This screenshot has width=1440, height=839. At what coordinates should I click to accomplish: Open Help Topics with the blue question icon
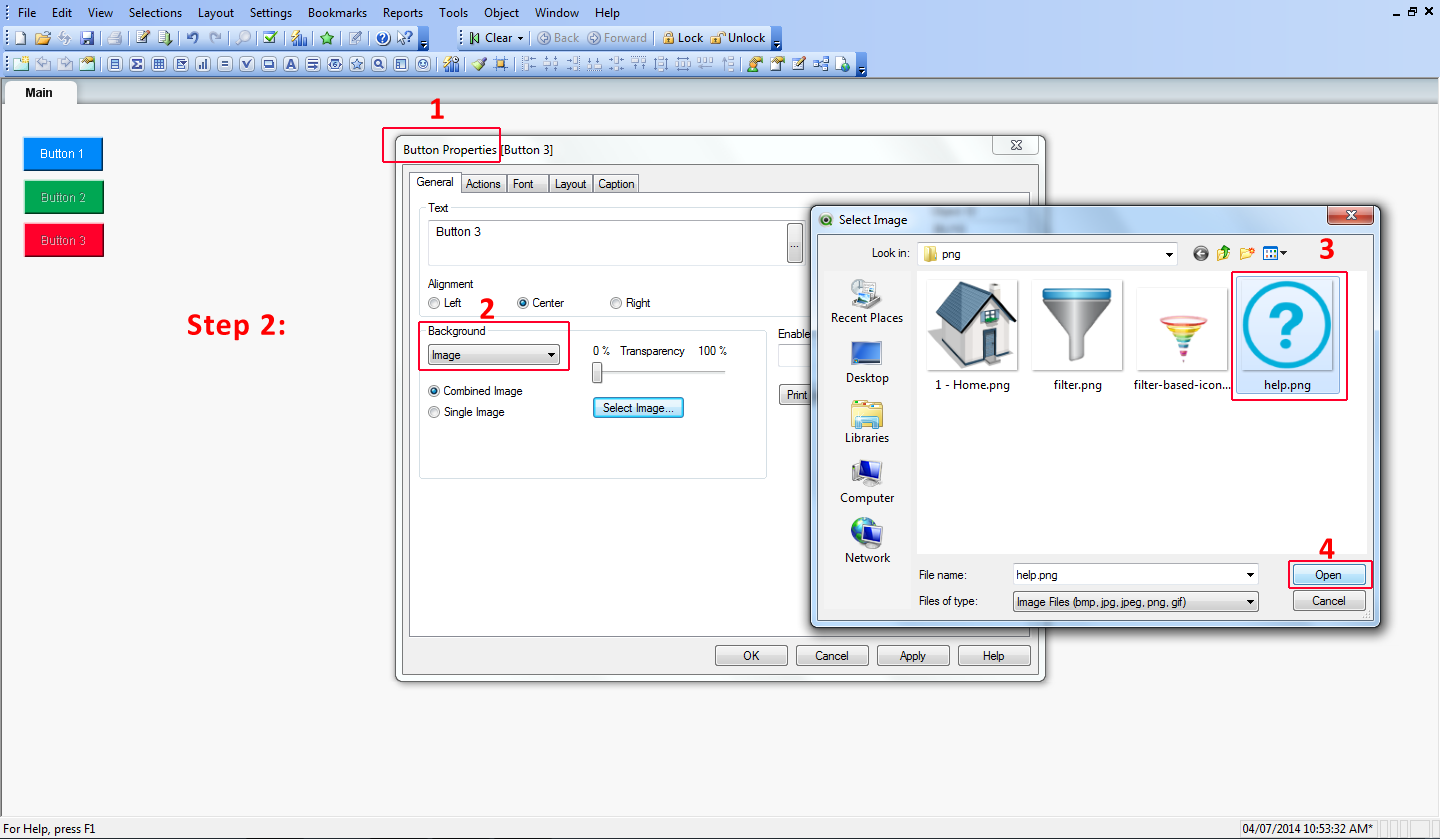(382, 38)
